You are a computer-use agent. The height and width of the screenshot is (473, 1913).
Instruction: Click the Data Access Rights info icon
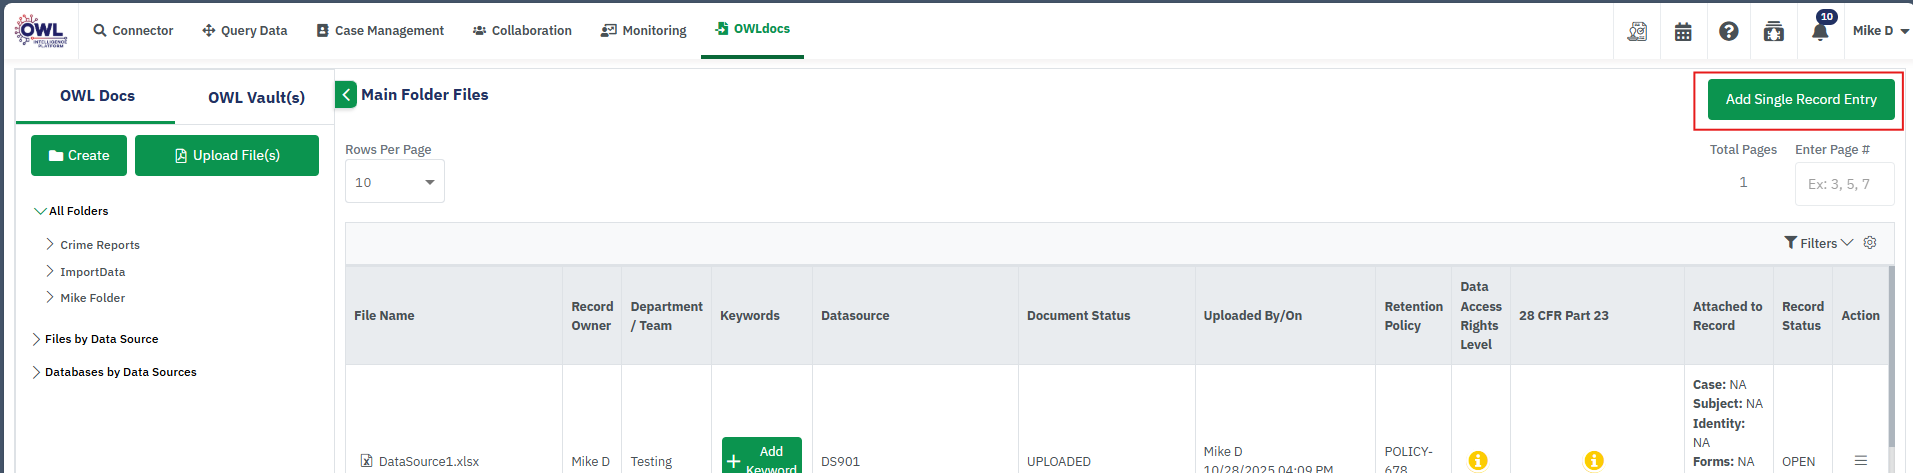click(x=1478, y=460)
